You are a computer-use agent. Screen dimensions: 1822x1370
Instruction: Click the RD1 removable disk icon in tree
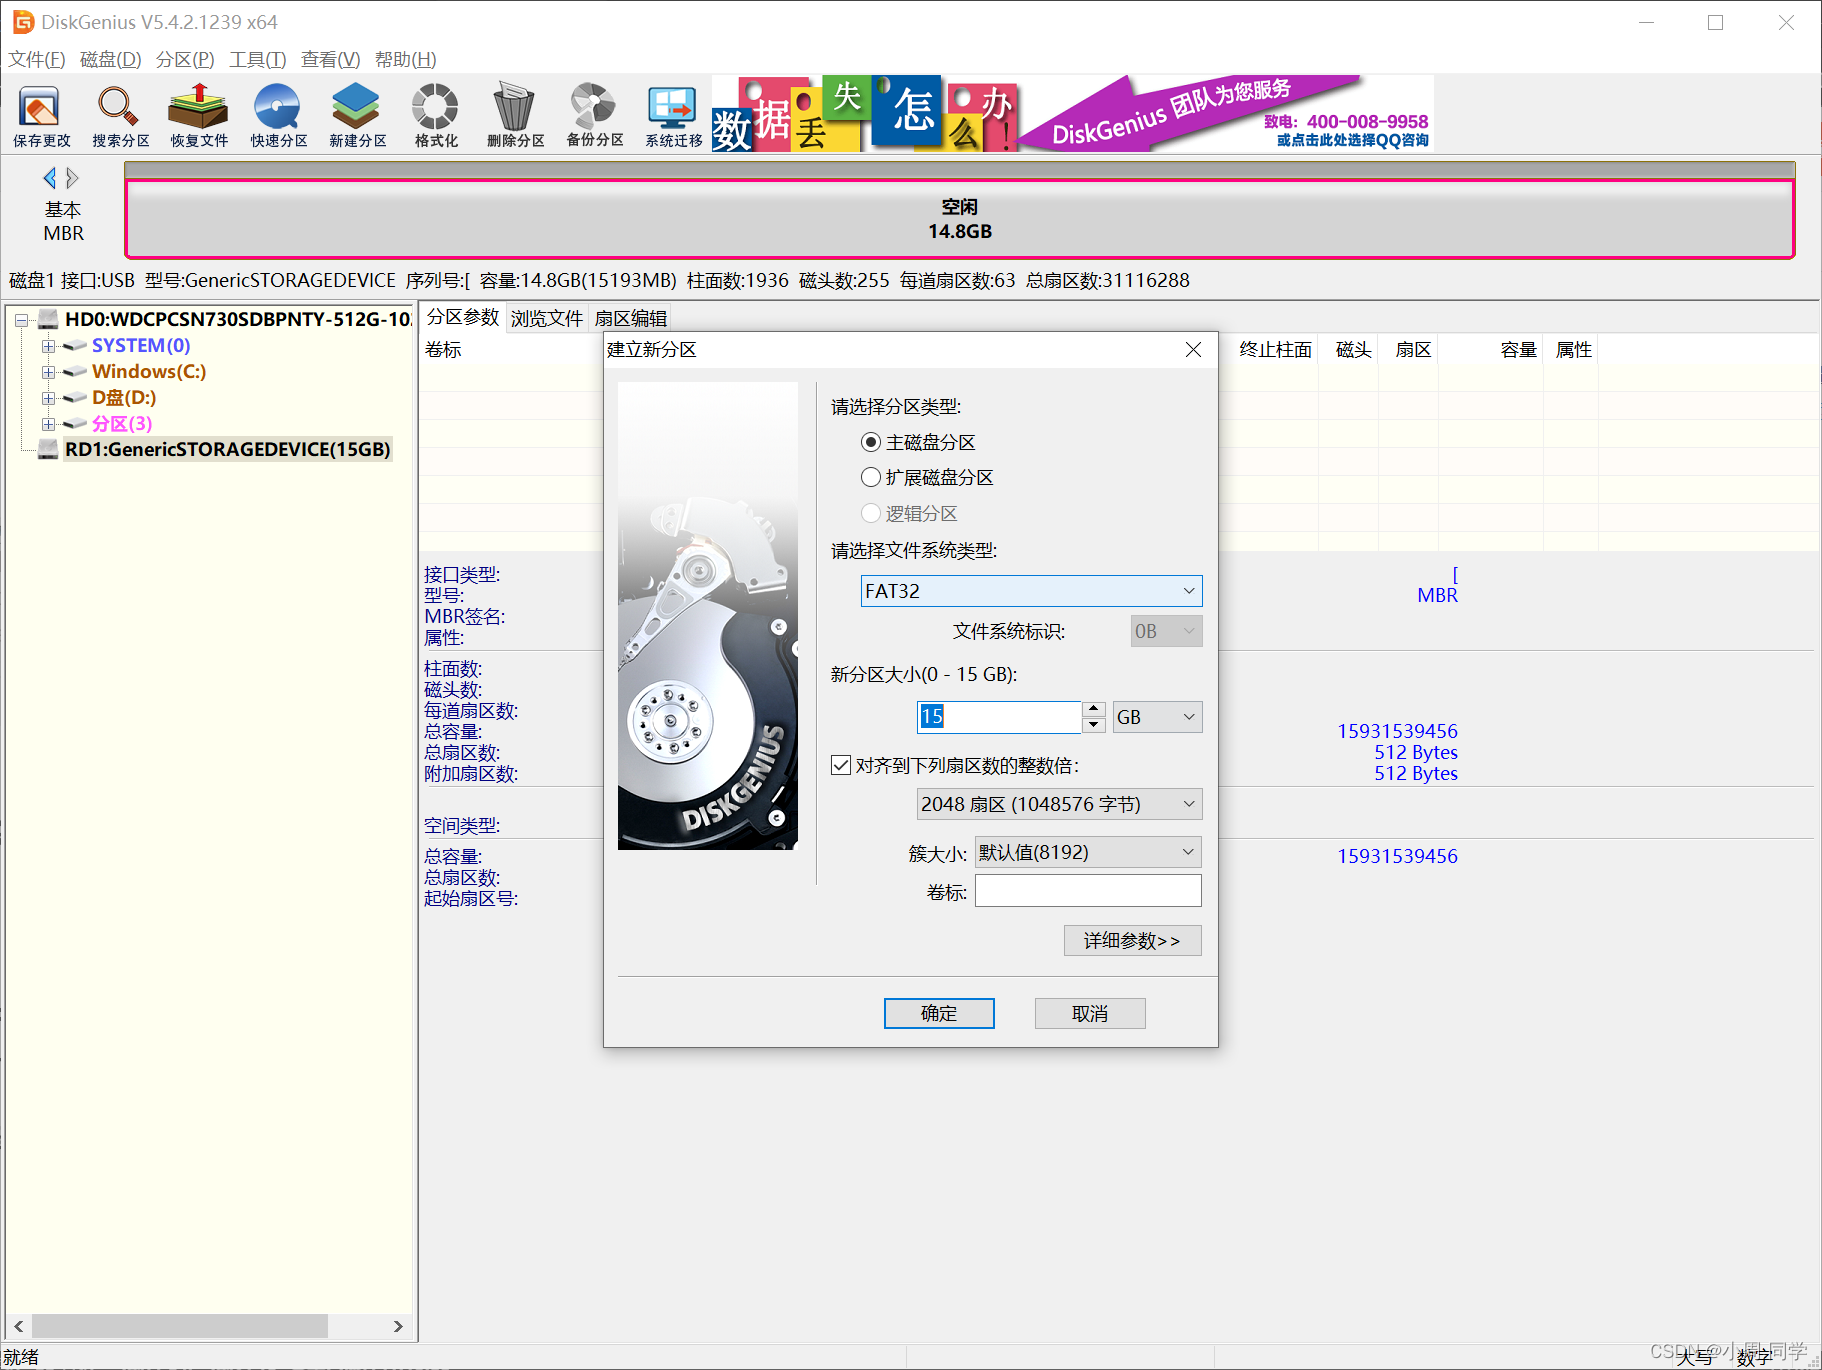(x=48, y=449)
